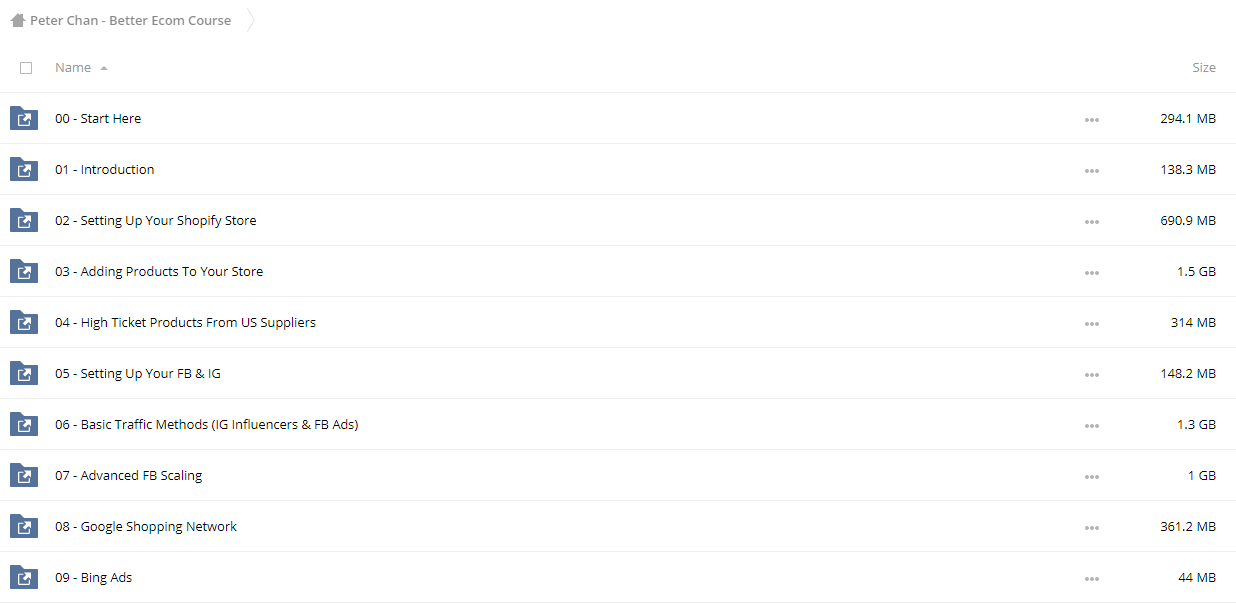1236x604 pixels.
Task: Click Peter Chan - Better Ecom Course breadcrumb
Action: (x=130, y=20)
